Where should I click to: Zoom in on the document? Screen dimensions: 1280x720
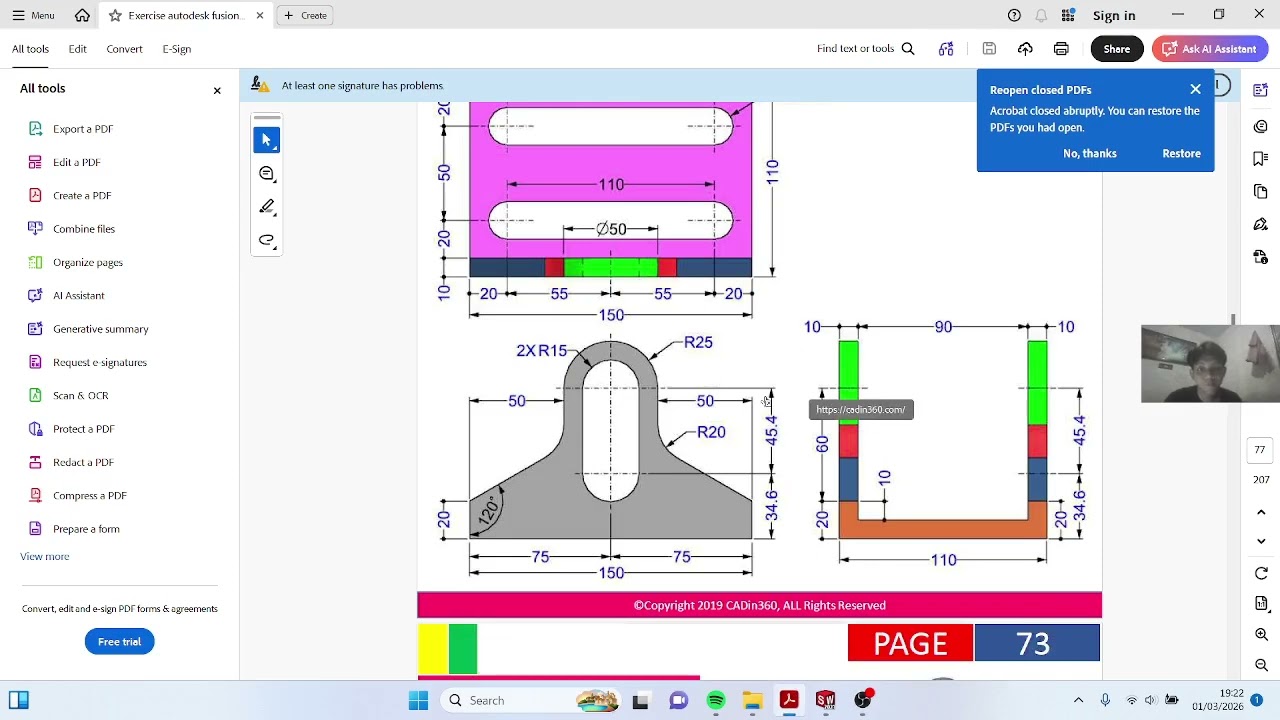click(1261, 635)
